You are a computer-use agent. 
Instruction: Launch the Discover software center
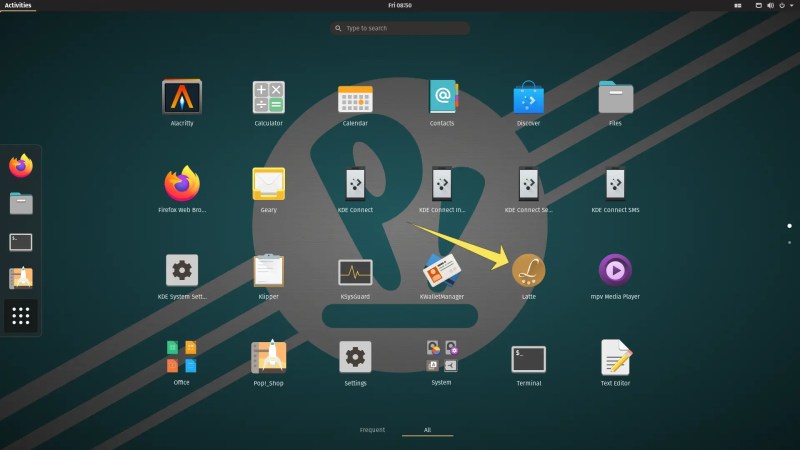(528, 97)
